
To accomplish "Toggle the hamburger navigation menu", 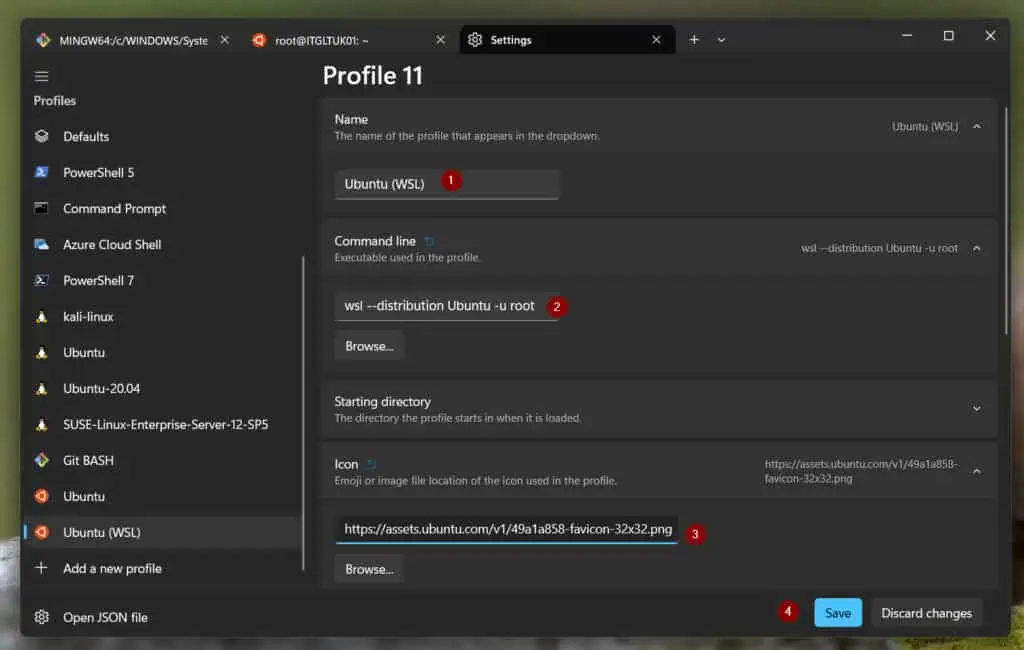I will tap(41, 76).
